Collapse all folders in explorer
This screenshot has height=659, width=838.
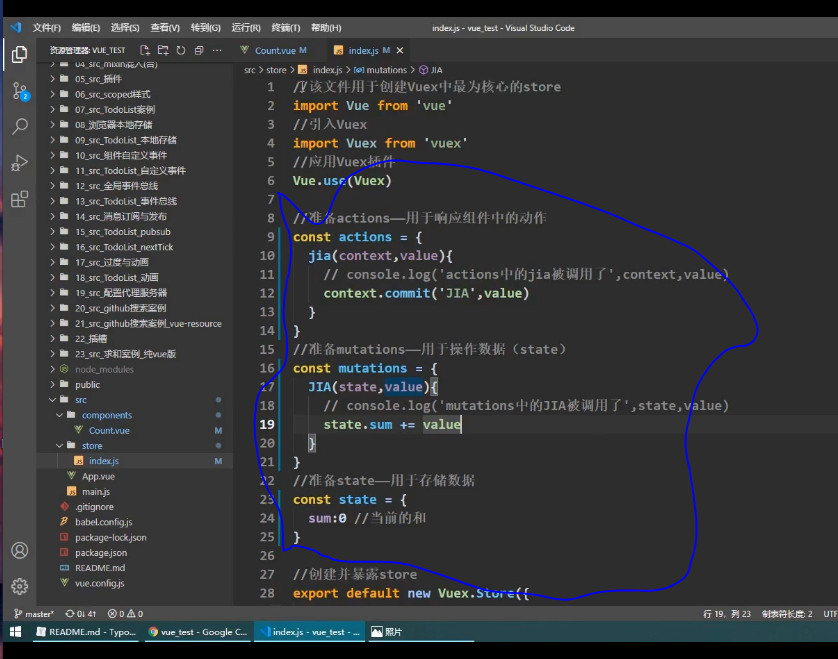[199, 50]
